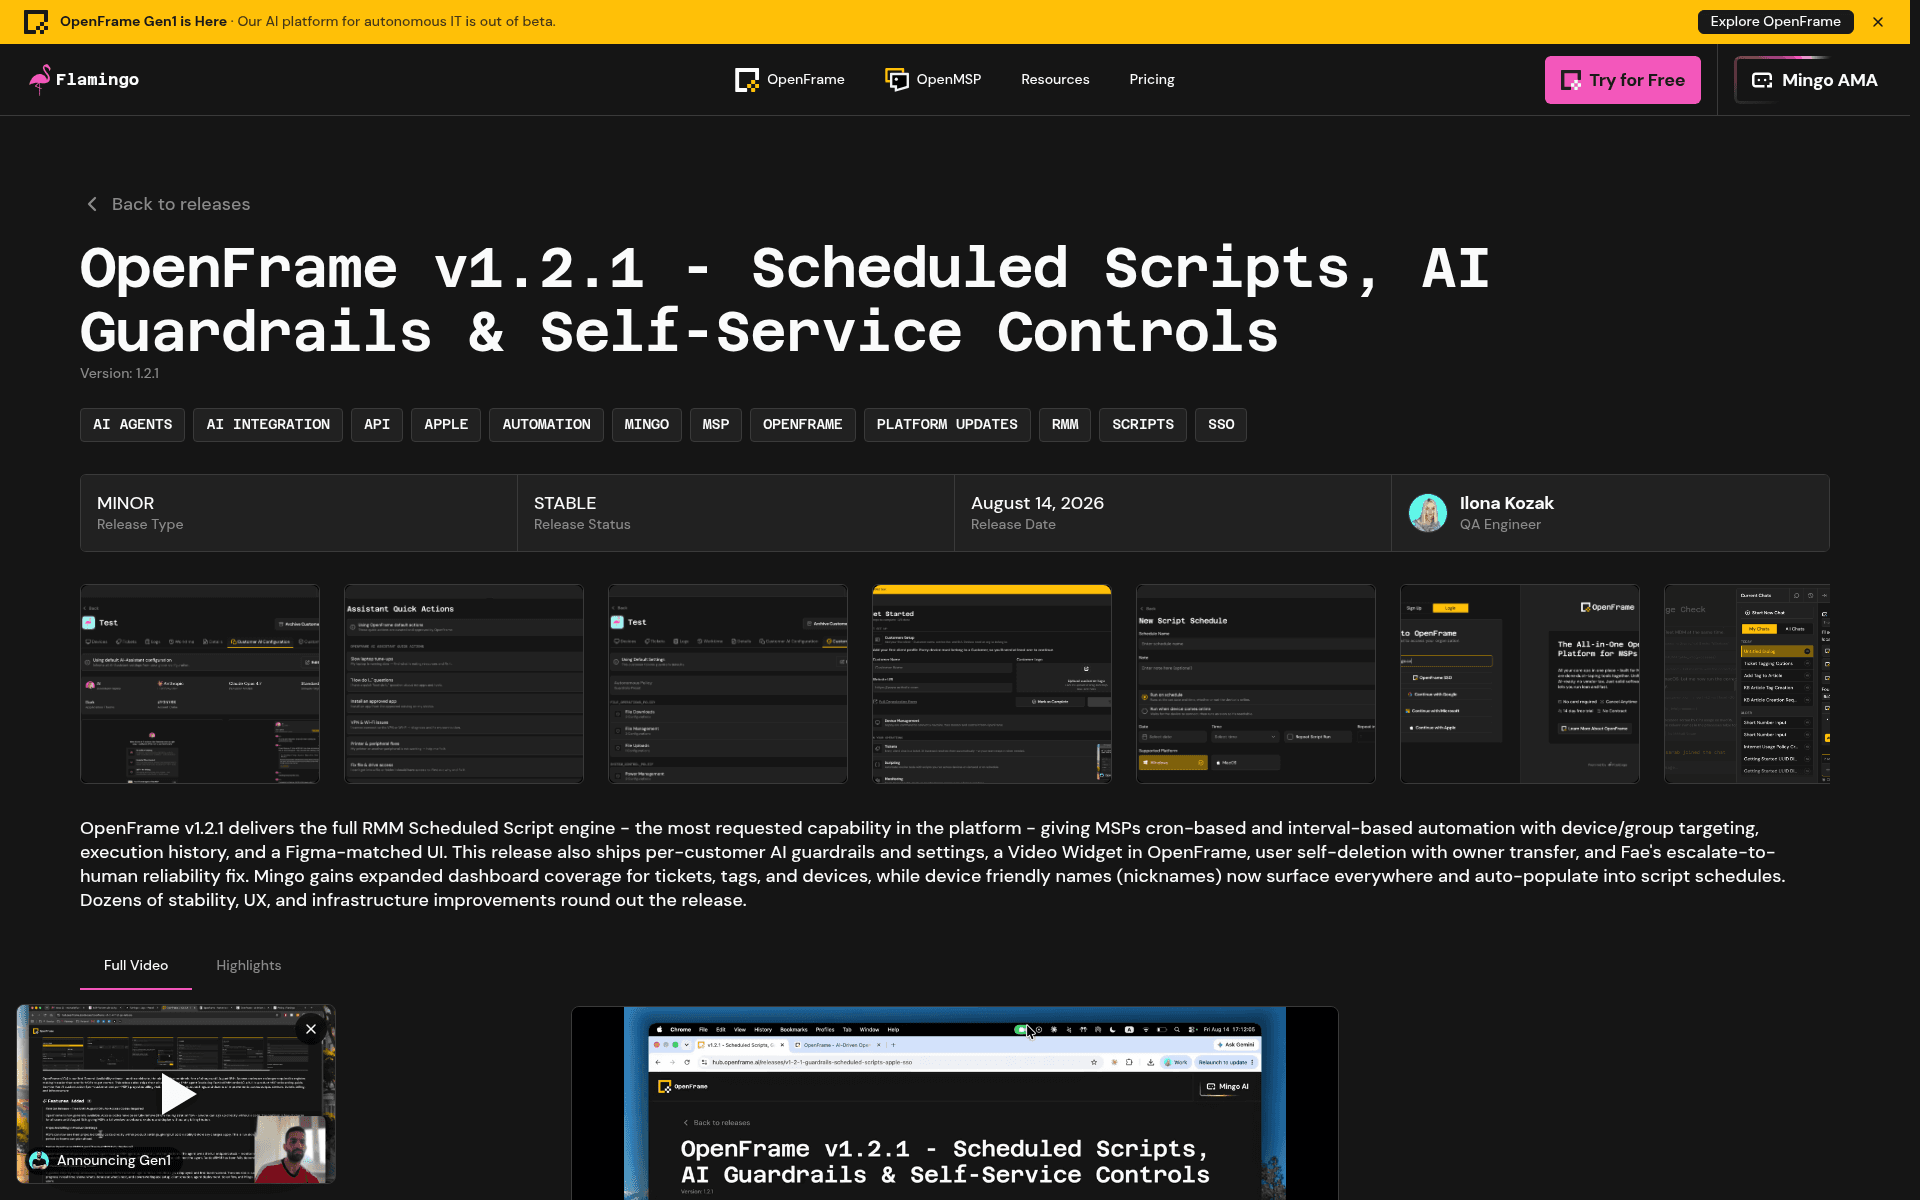Select the PLATFORM UPDATES tag
The width and height of the screenshot is (1920, 1200).
pyautogui.click(x=947, y=425)
